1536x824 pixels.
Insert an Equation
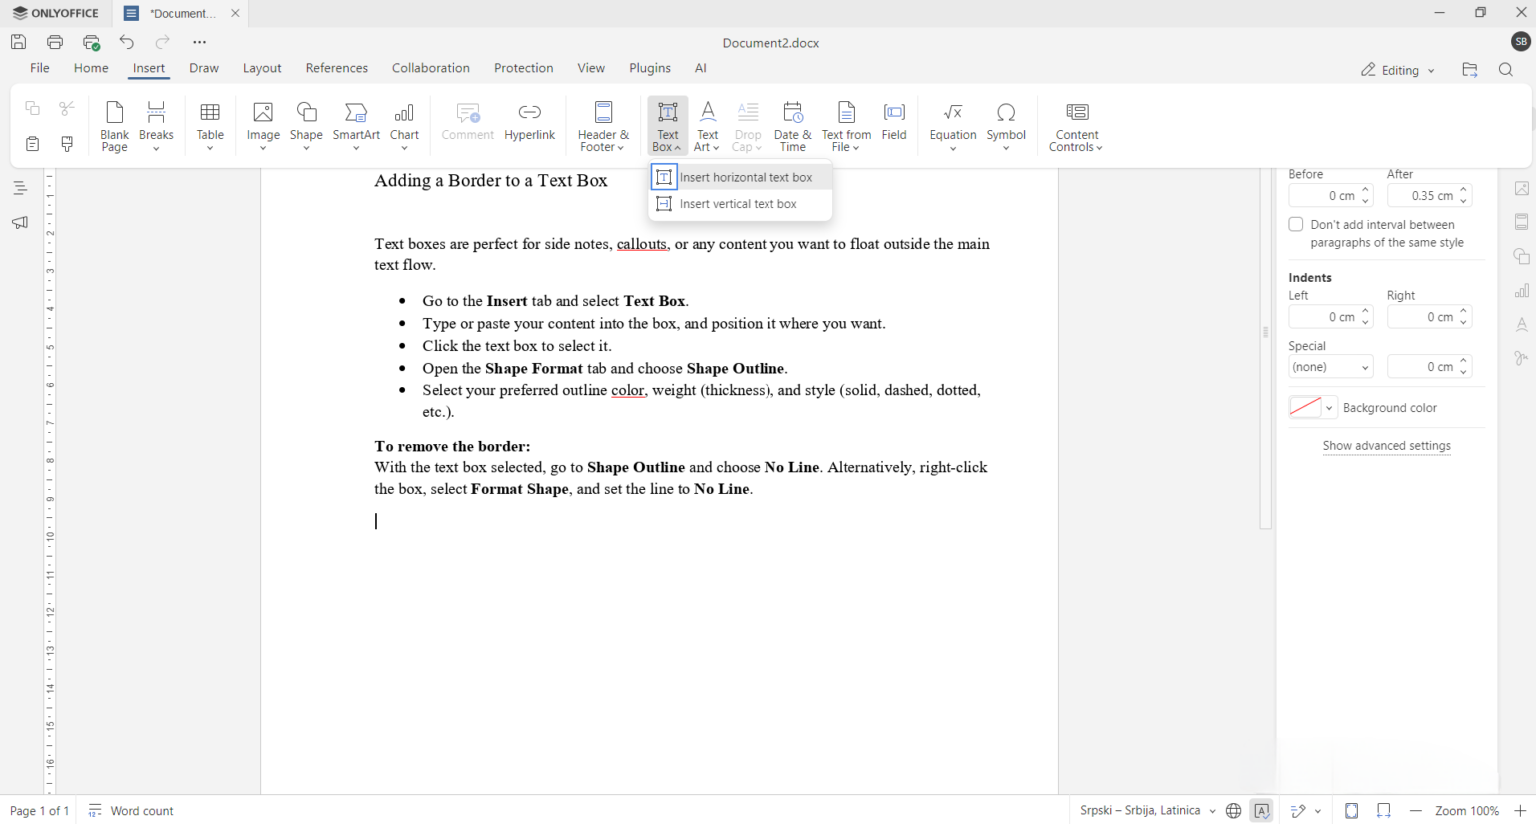pos(952,124)
